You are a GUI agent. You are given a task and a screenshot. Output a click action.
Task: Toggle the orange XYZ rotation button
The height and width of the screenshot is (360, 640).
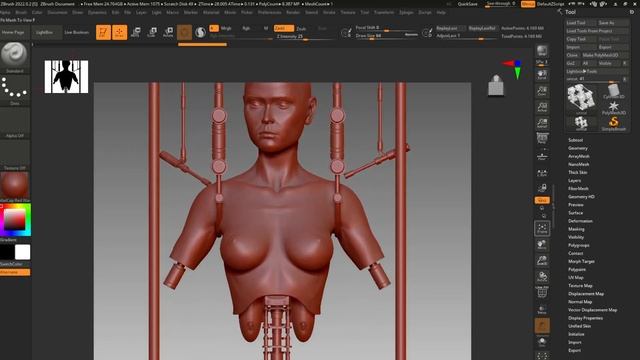point(542,200)
